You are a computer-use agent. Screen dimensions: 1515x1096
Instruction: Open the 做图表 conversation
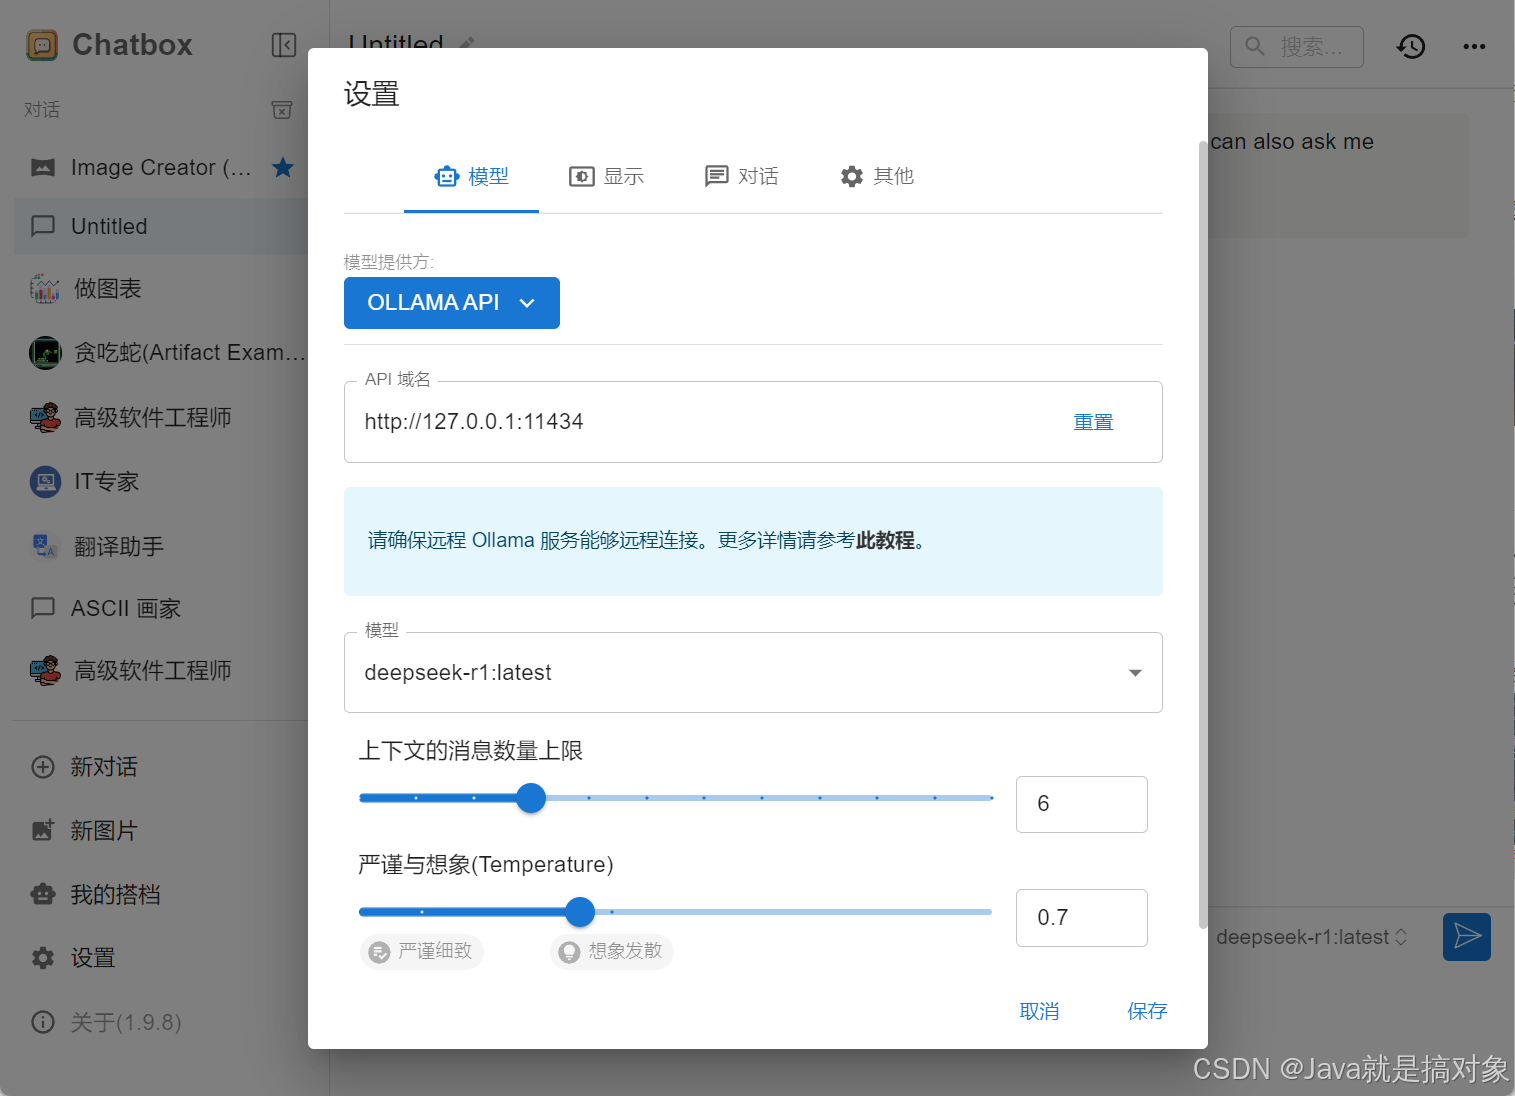pyautogui.click(x=160, y=289)
